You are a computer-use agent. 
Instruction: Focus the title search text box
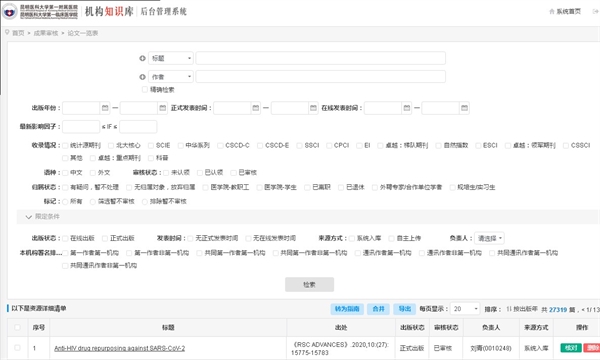point(321,58)
